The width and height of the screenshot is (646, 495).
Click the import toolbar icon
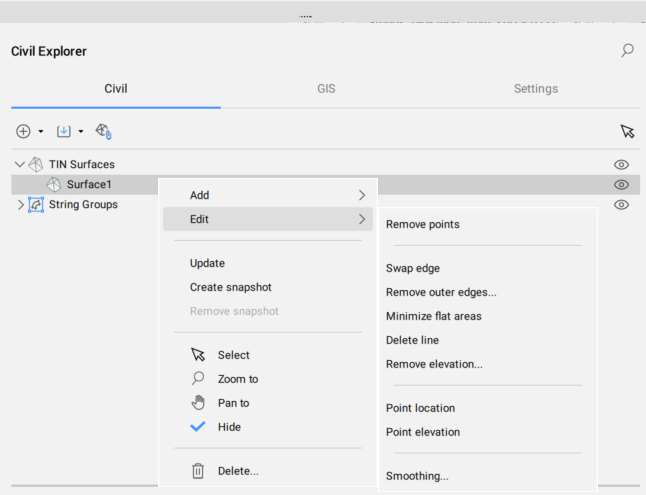coord(64,131)
